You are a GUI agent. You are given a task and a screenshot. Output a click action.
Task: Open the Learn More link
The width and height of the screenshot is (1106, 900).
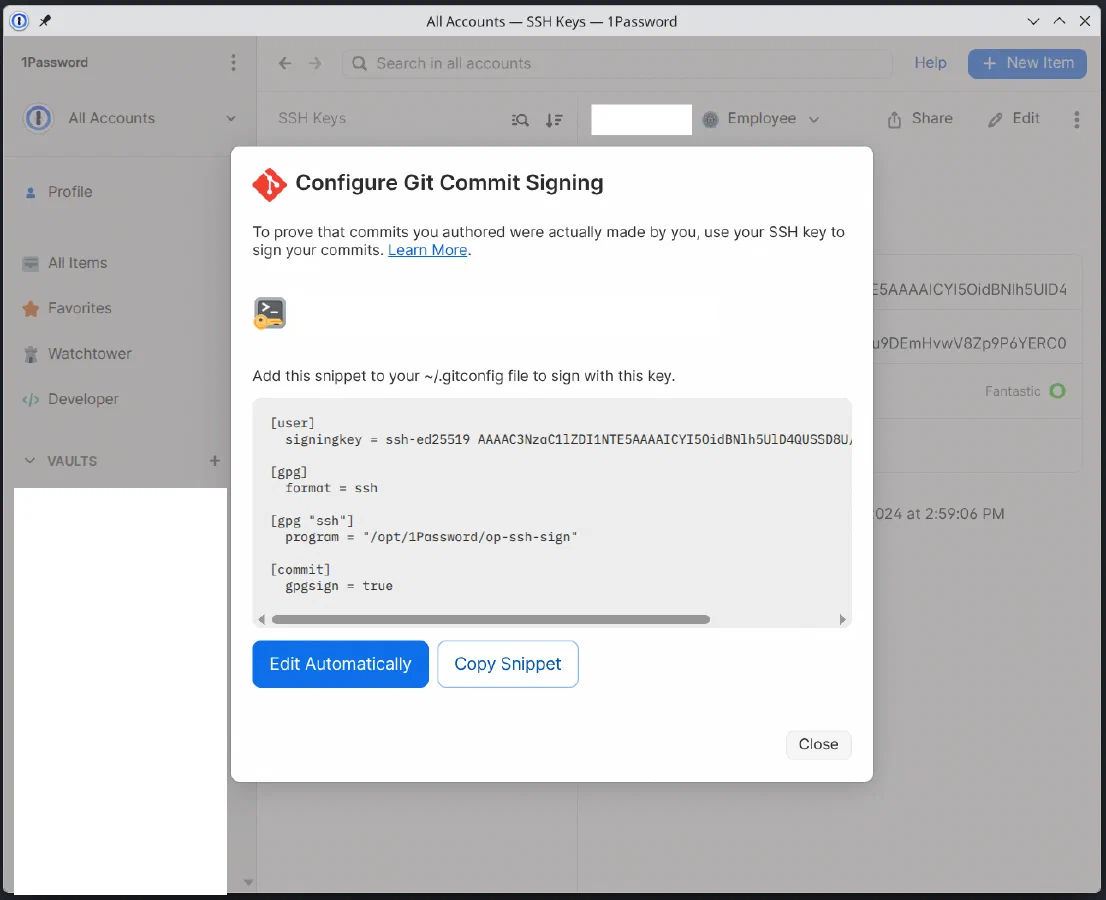click(427, 250)
